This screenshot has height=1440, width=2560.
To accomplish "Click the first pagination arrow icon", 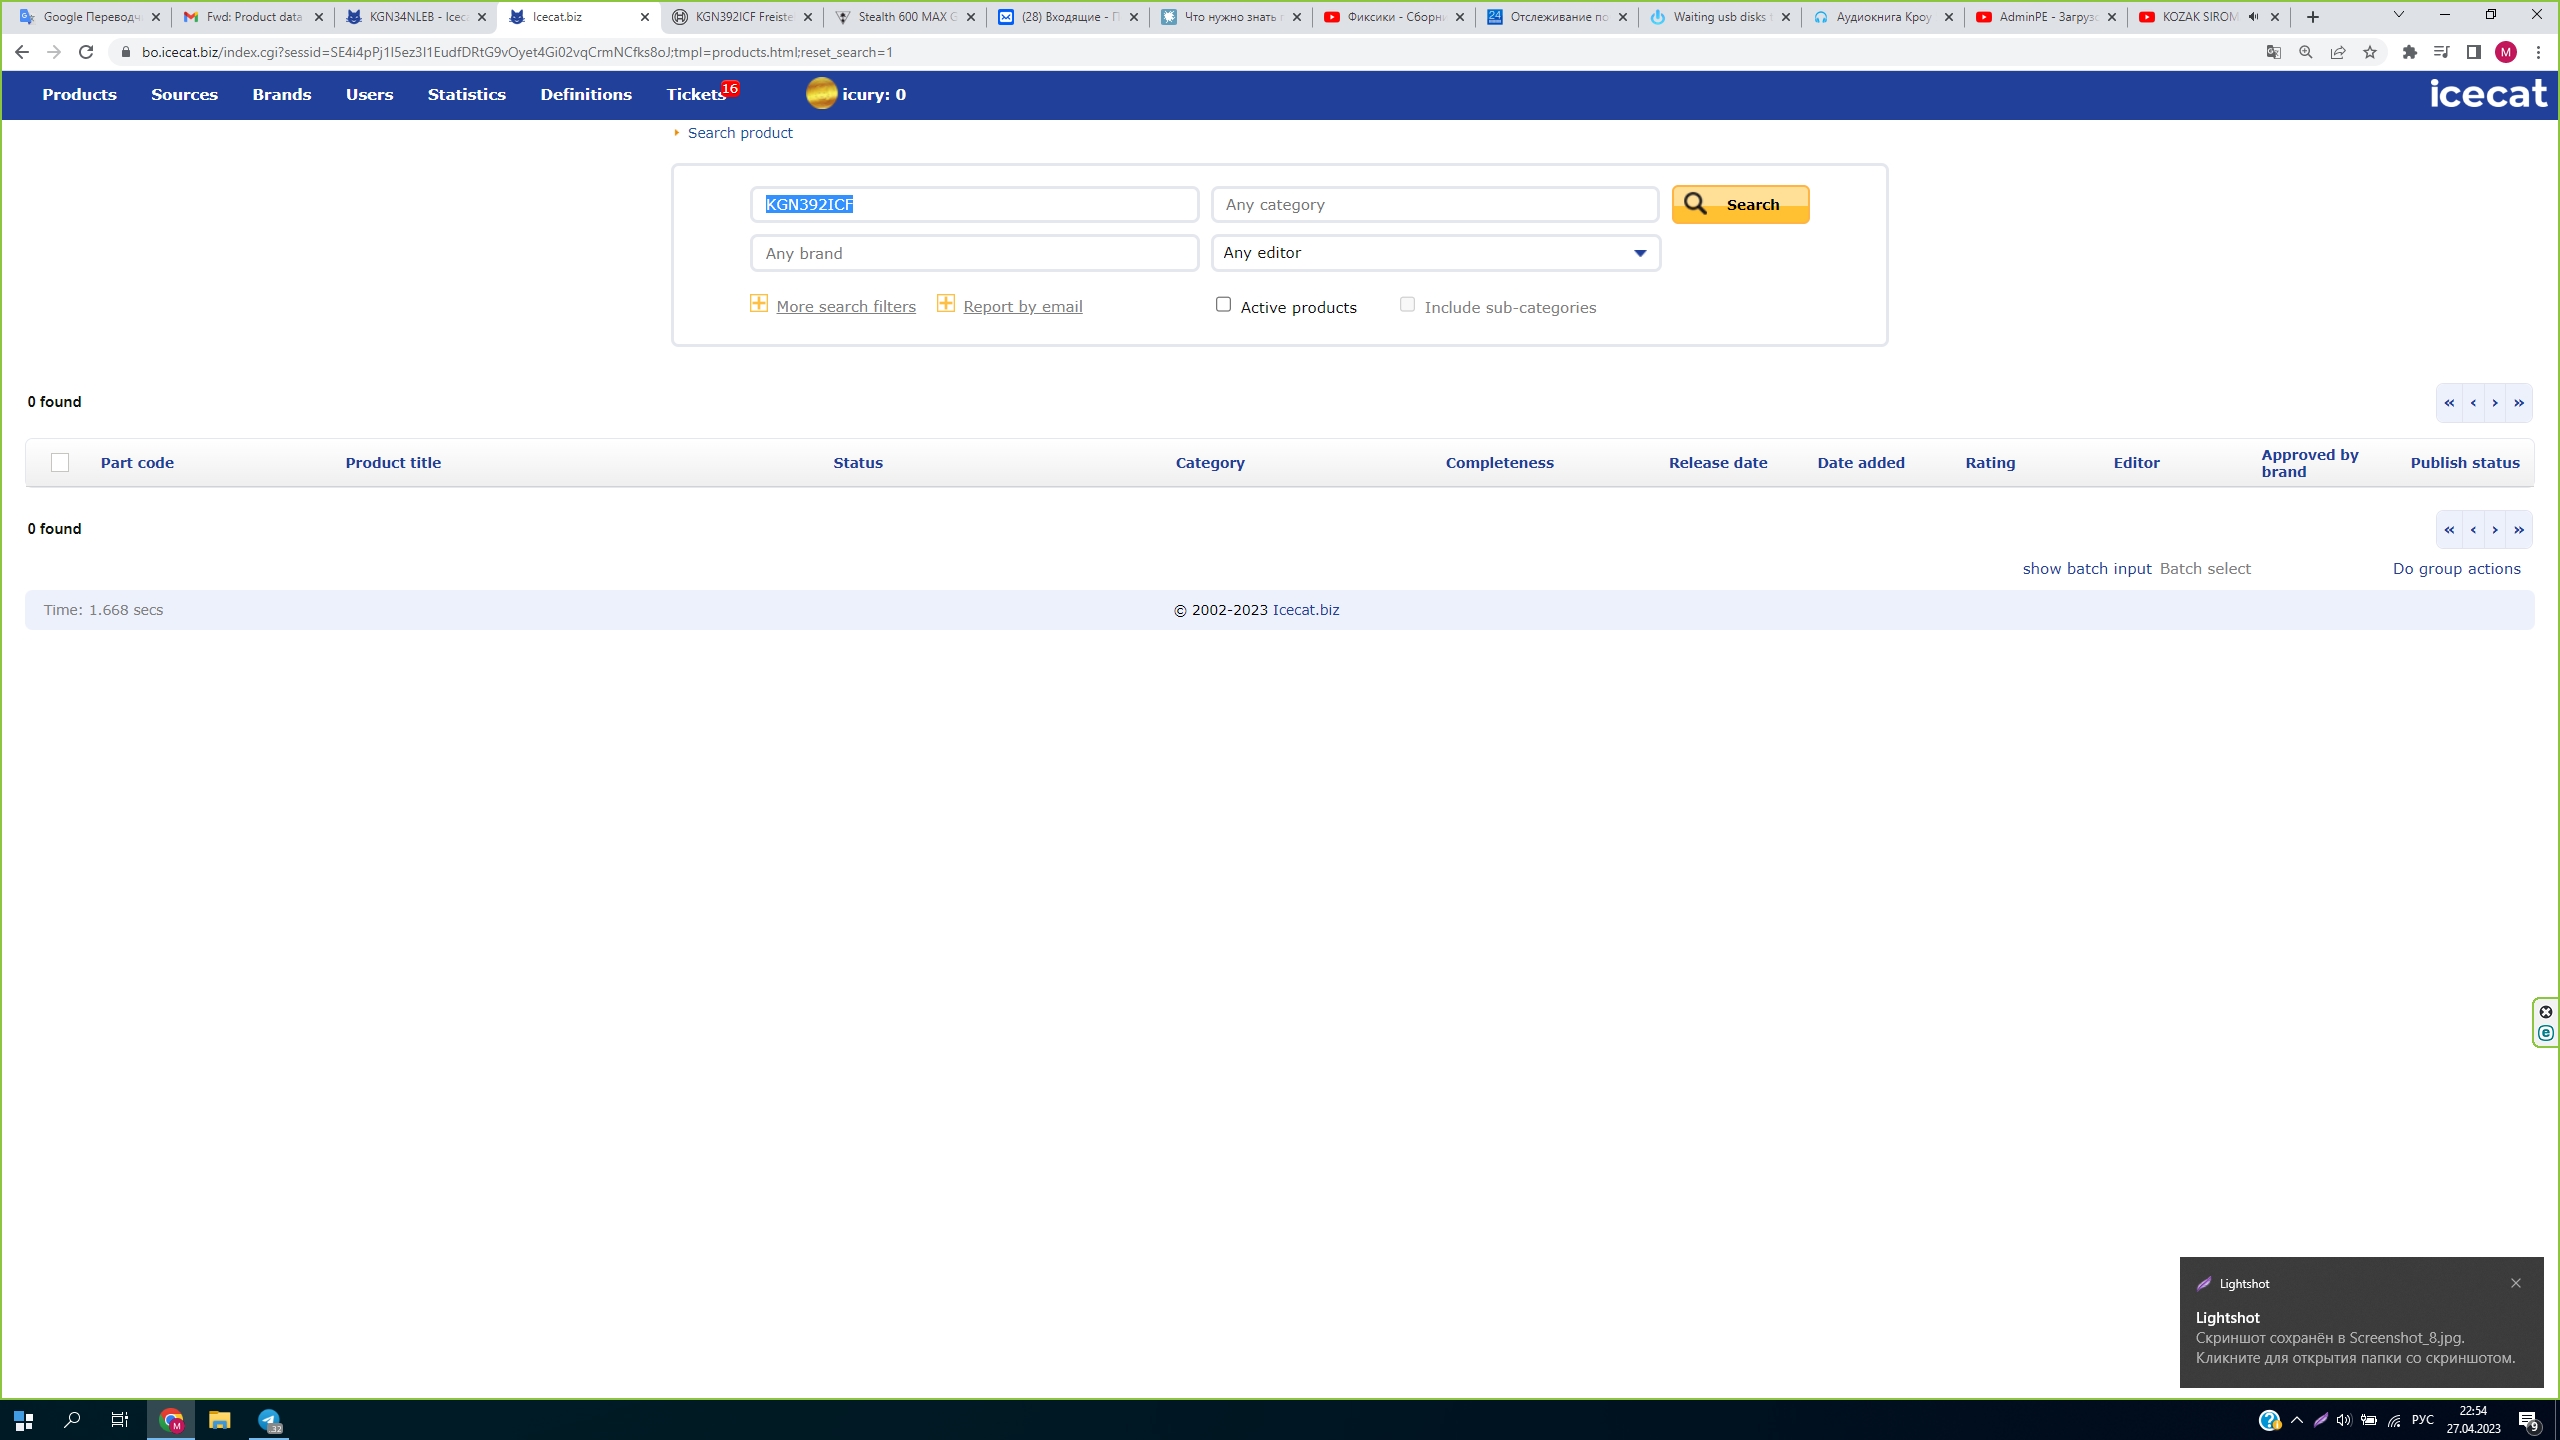I will click(2449, 403).
